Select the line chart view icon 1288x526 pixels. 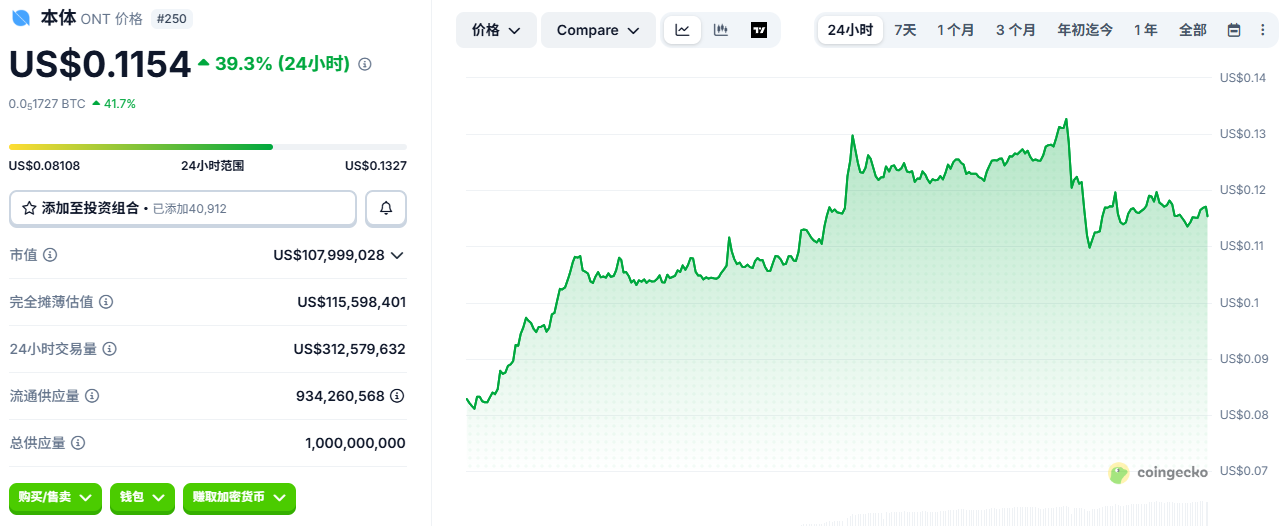(x=682, y=30)
